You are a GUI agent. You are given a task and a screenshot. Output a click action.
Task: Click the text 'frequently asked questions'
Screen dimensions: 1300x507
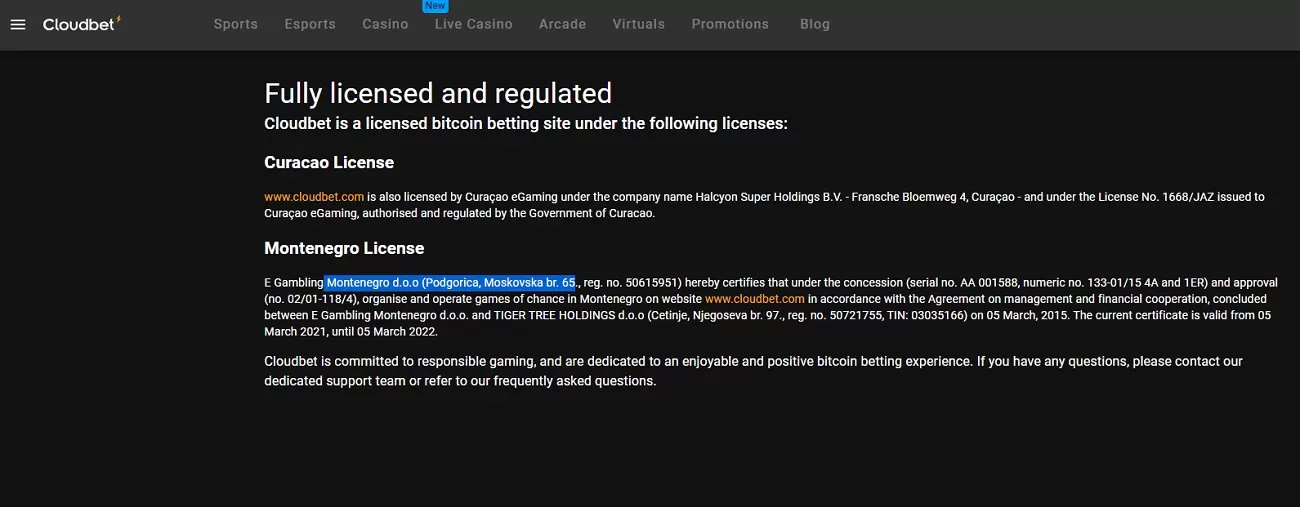(x=575, y=381)
